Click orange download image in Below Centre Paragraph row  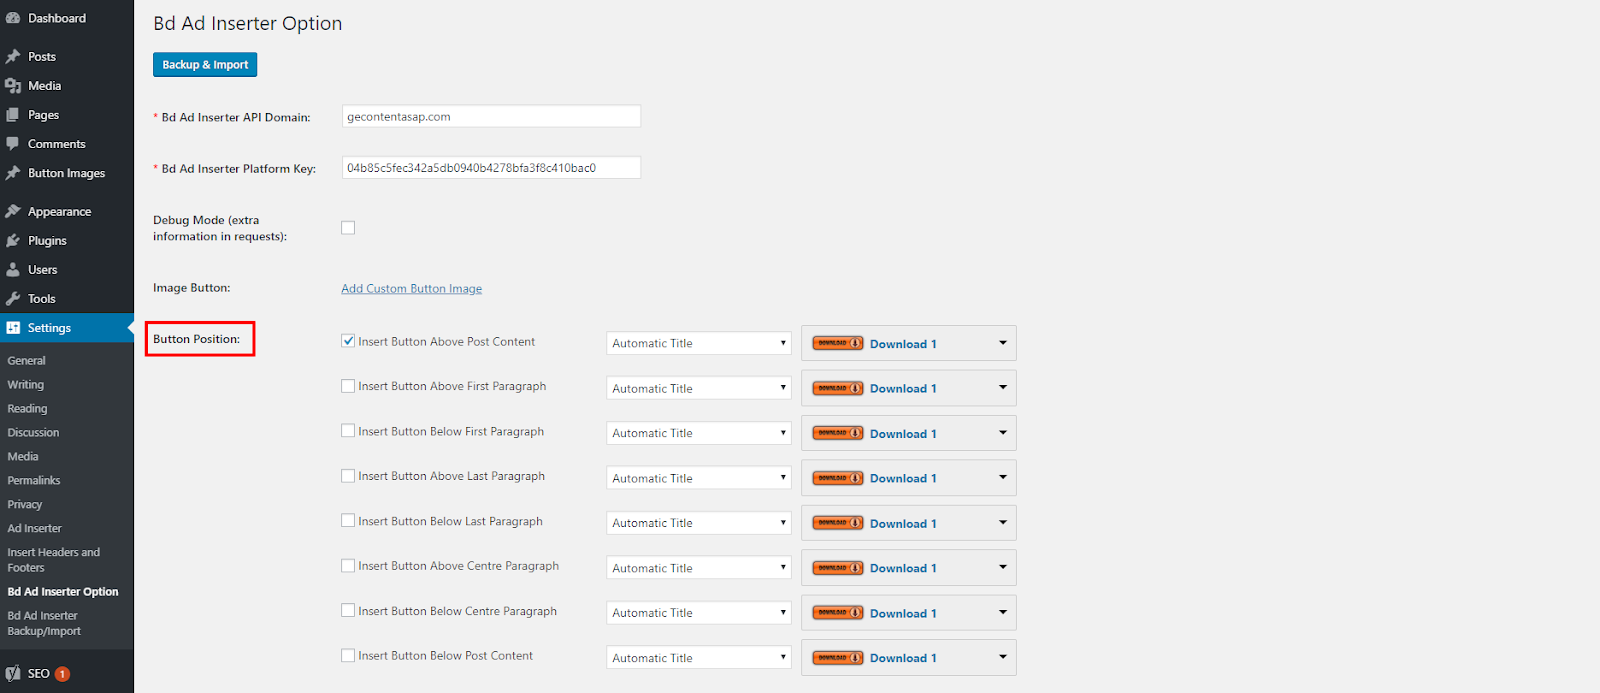pos(838,613)
